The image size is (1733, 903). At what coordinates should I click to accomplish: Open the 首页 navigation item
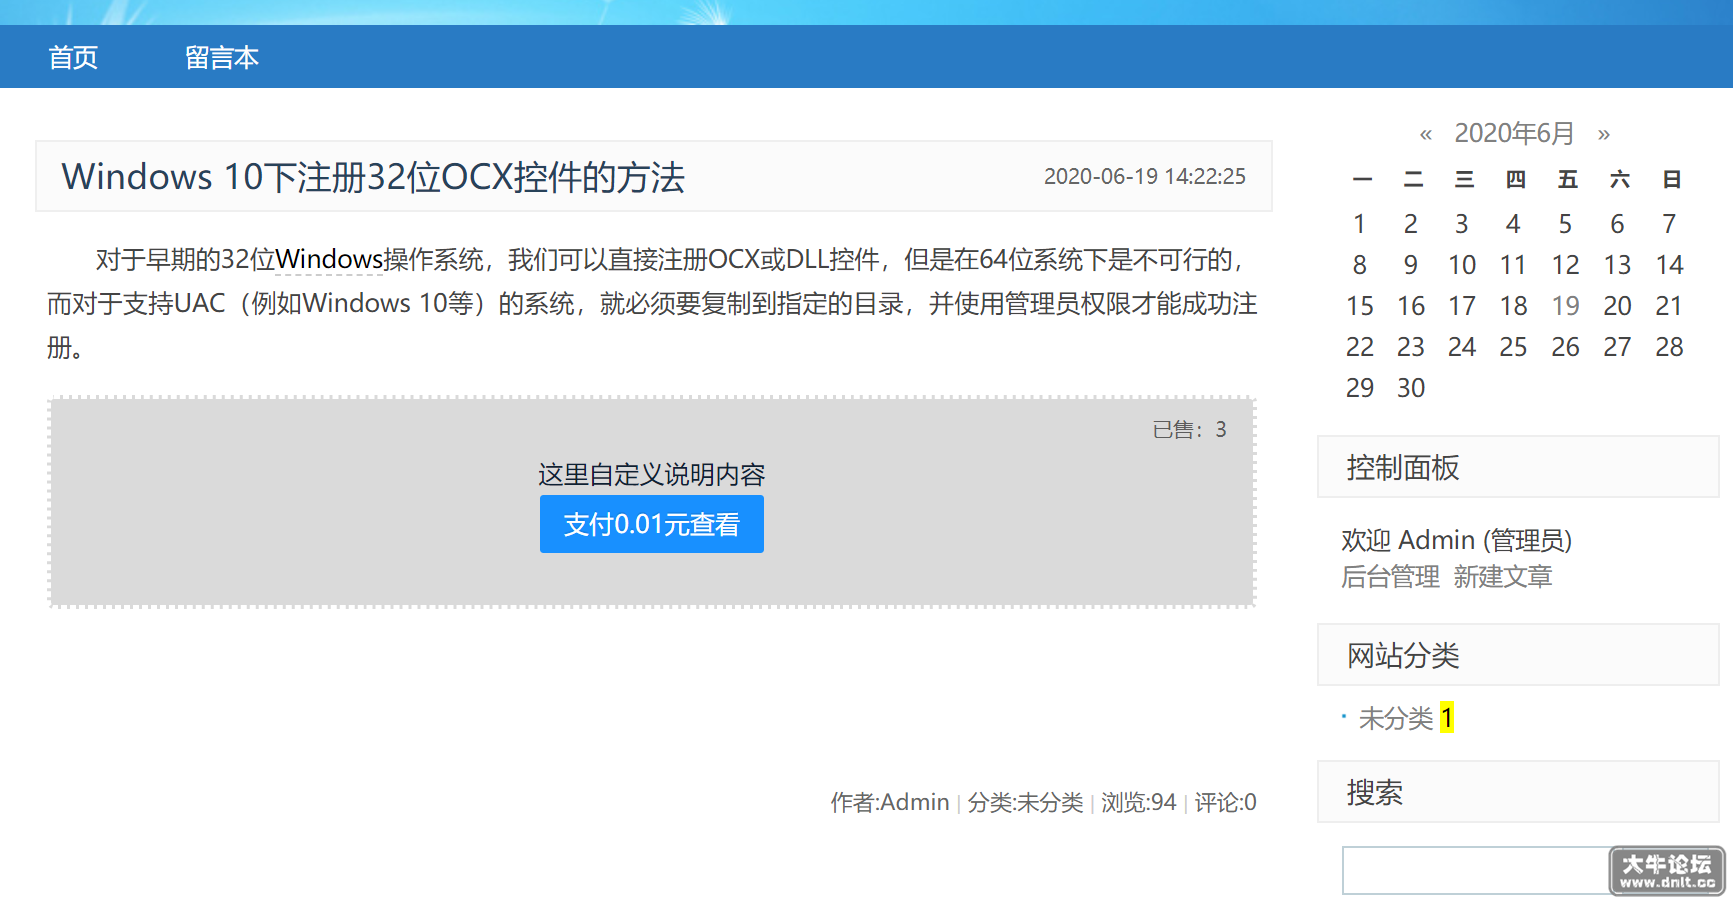[x=73, y=57]
